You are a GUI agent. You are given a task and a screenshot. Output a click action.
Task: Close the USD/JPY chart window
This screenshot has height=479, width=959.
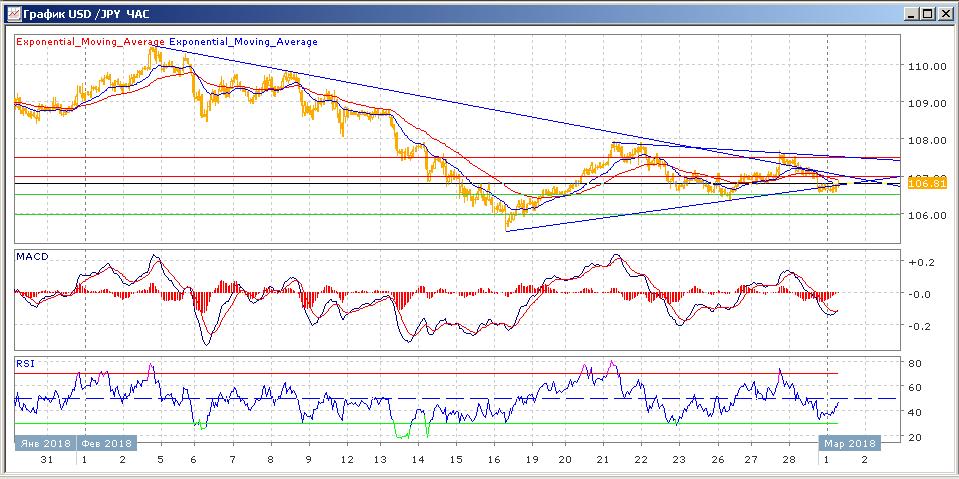coord(945,13)
